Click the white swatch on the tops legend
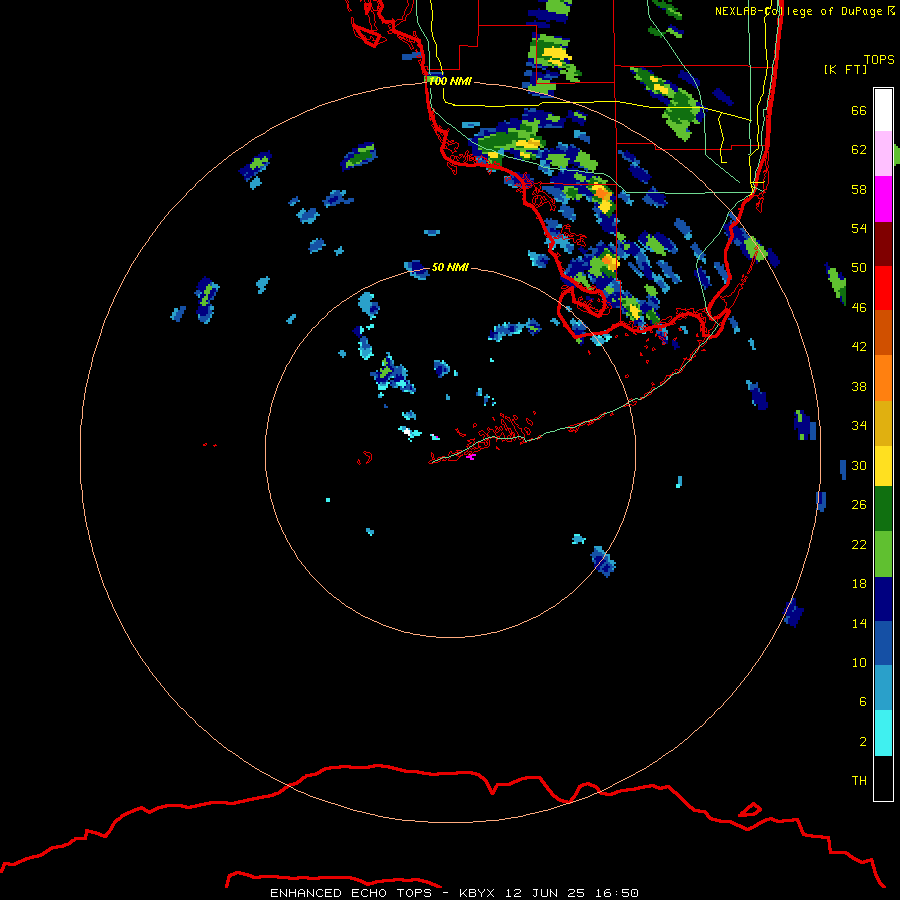 pyautogui.click(x=883, y=110)
